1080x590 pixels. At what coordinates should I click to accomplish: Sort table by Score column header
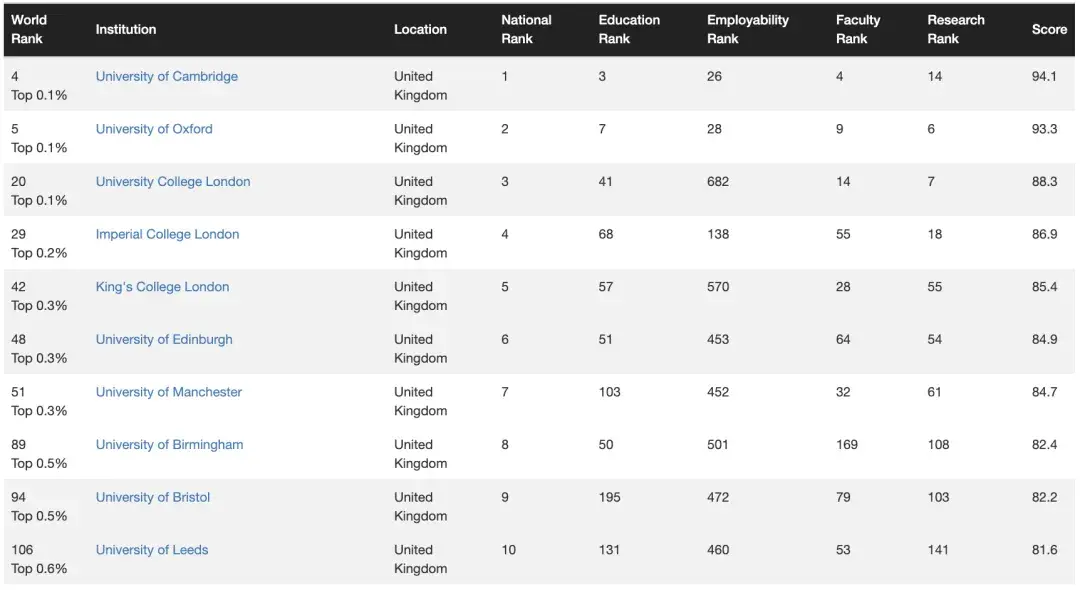click(1049, 30)
